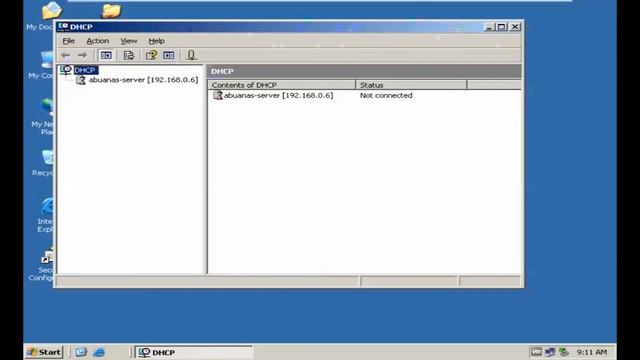Click the DHCP title bar system icon
Image resolution: width=640 pixels, height=360 pixels.
click(63, 27)
